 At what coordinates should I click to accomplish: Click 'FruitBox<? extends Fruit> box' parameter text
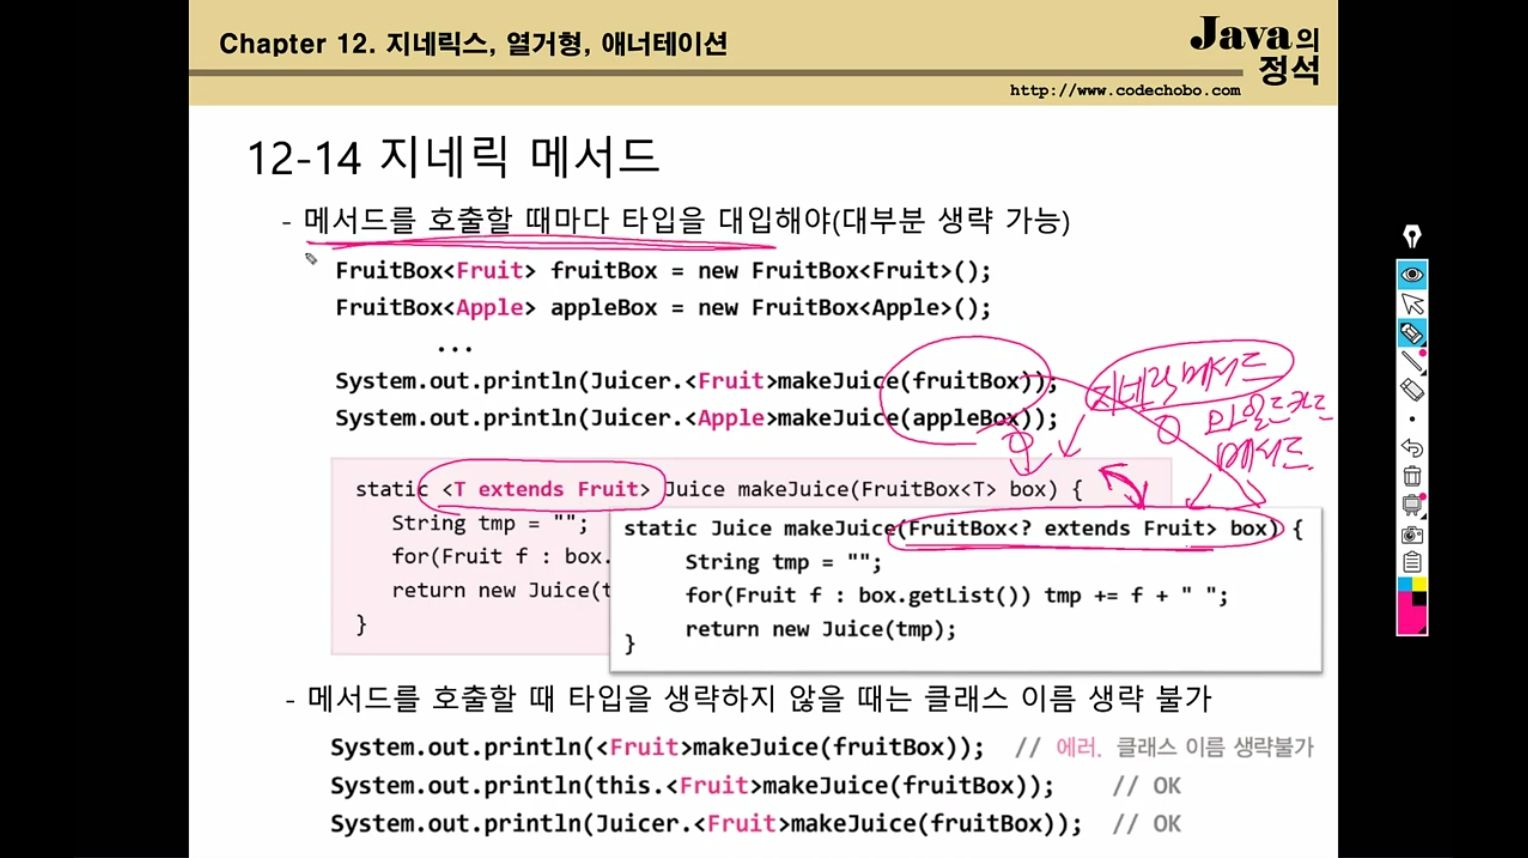pyautogui.click(x=1088, y=528)
